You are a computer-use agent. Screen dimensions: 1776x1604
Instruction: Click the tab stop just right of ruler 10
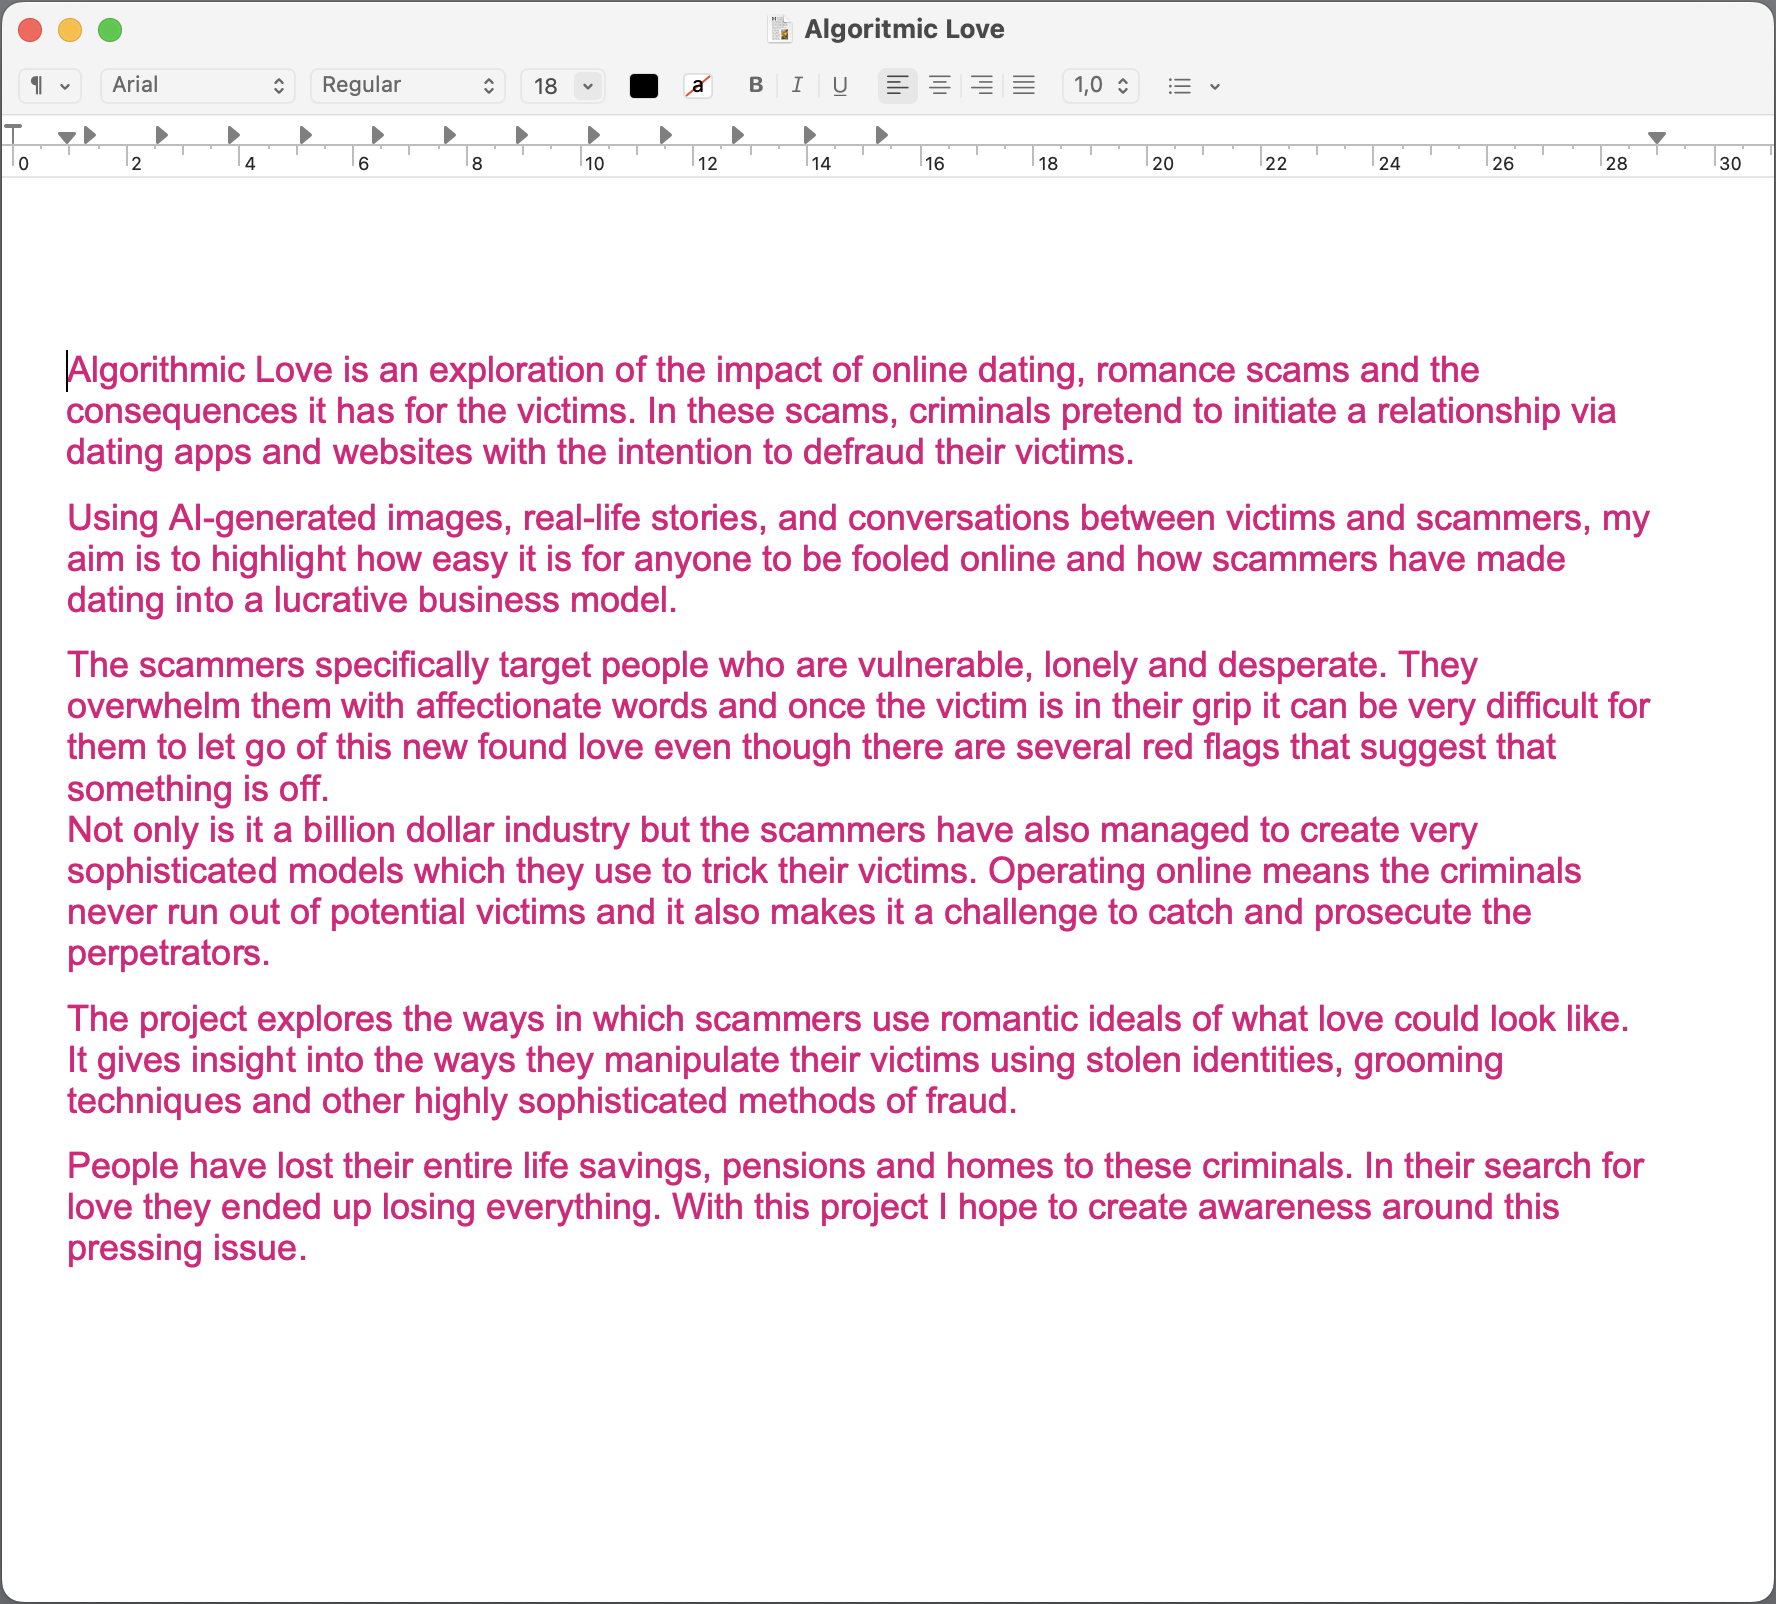pyautogui.click(x=593, y=134)
